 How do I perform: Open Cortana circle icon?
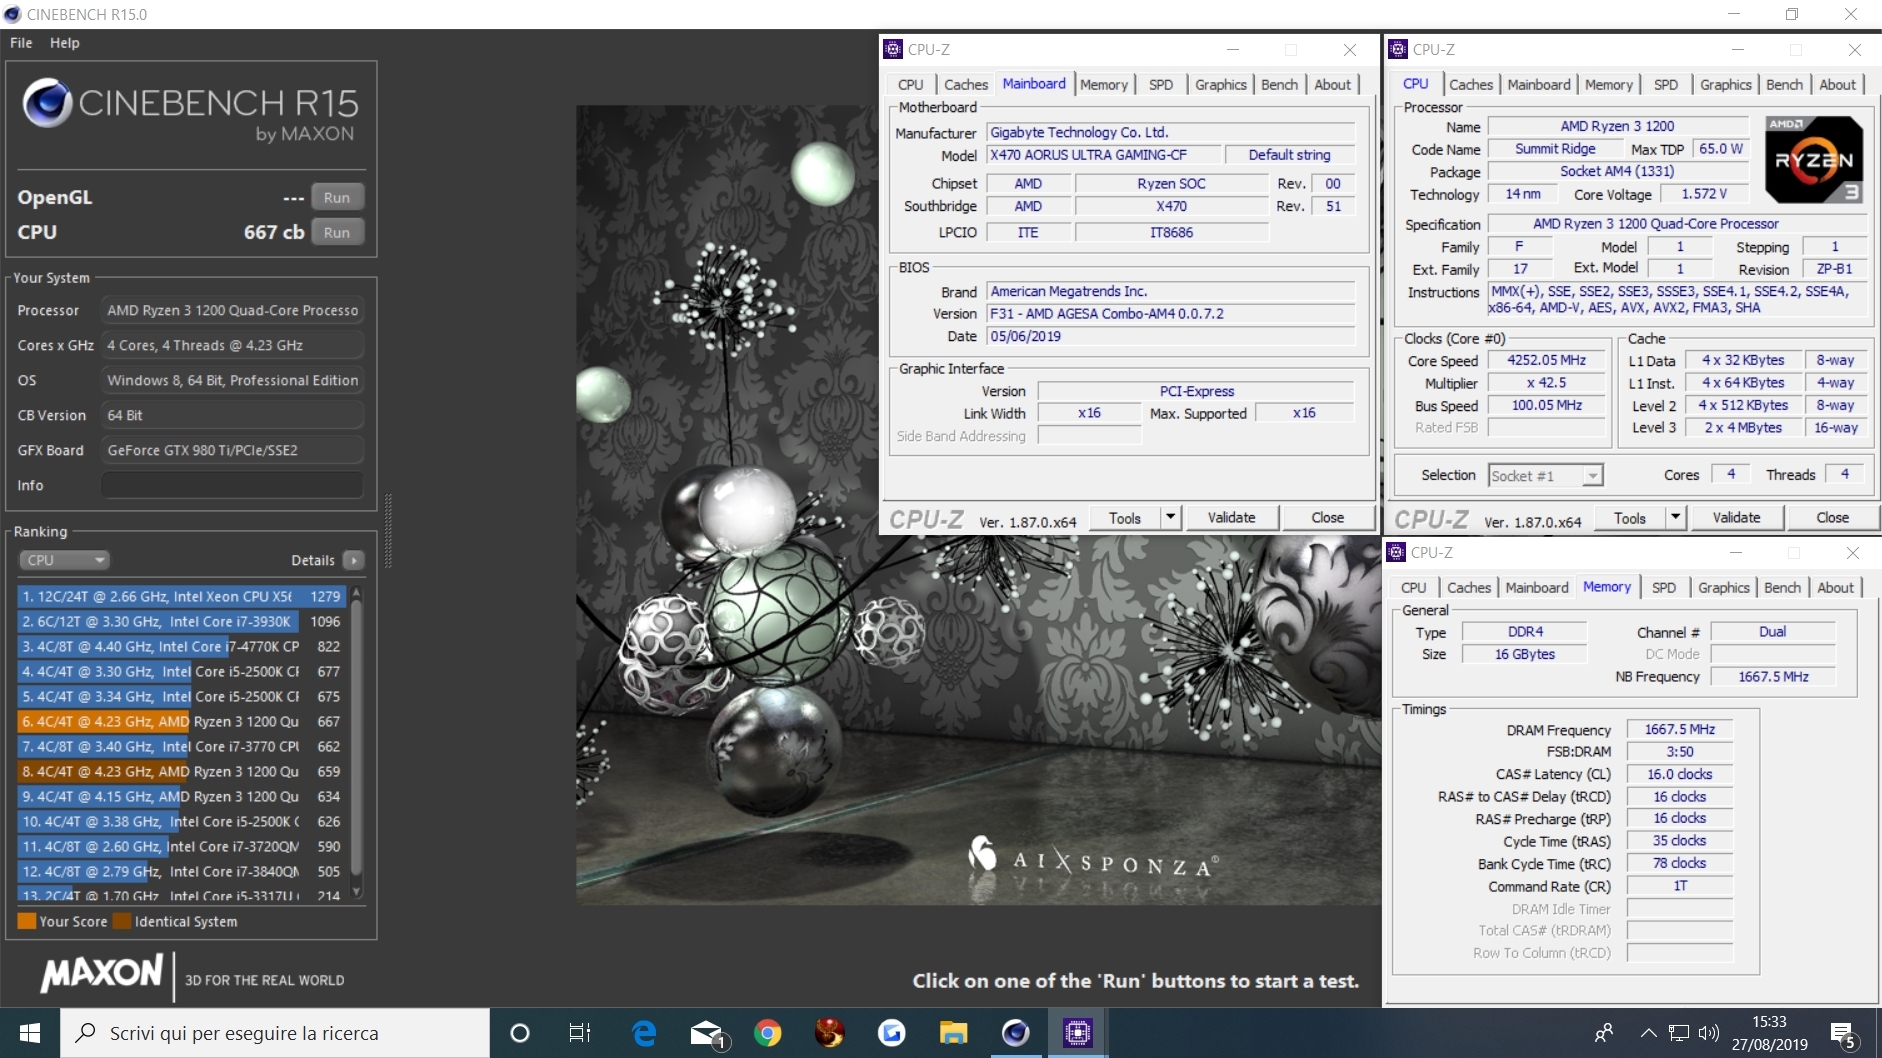tap(519, 1033)
